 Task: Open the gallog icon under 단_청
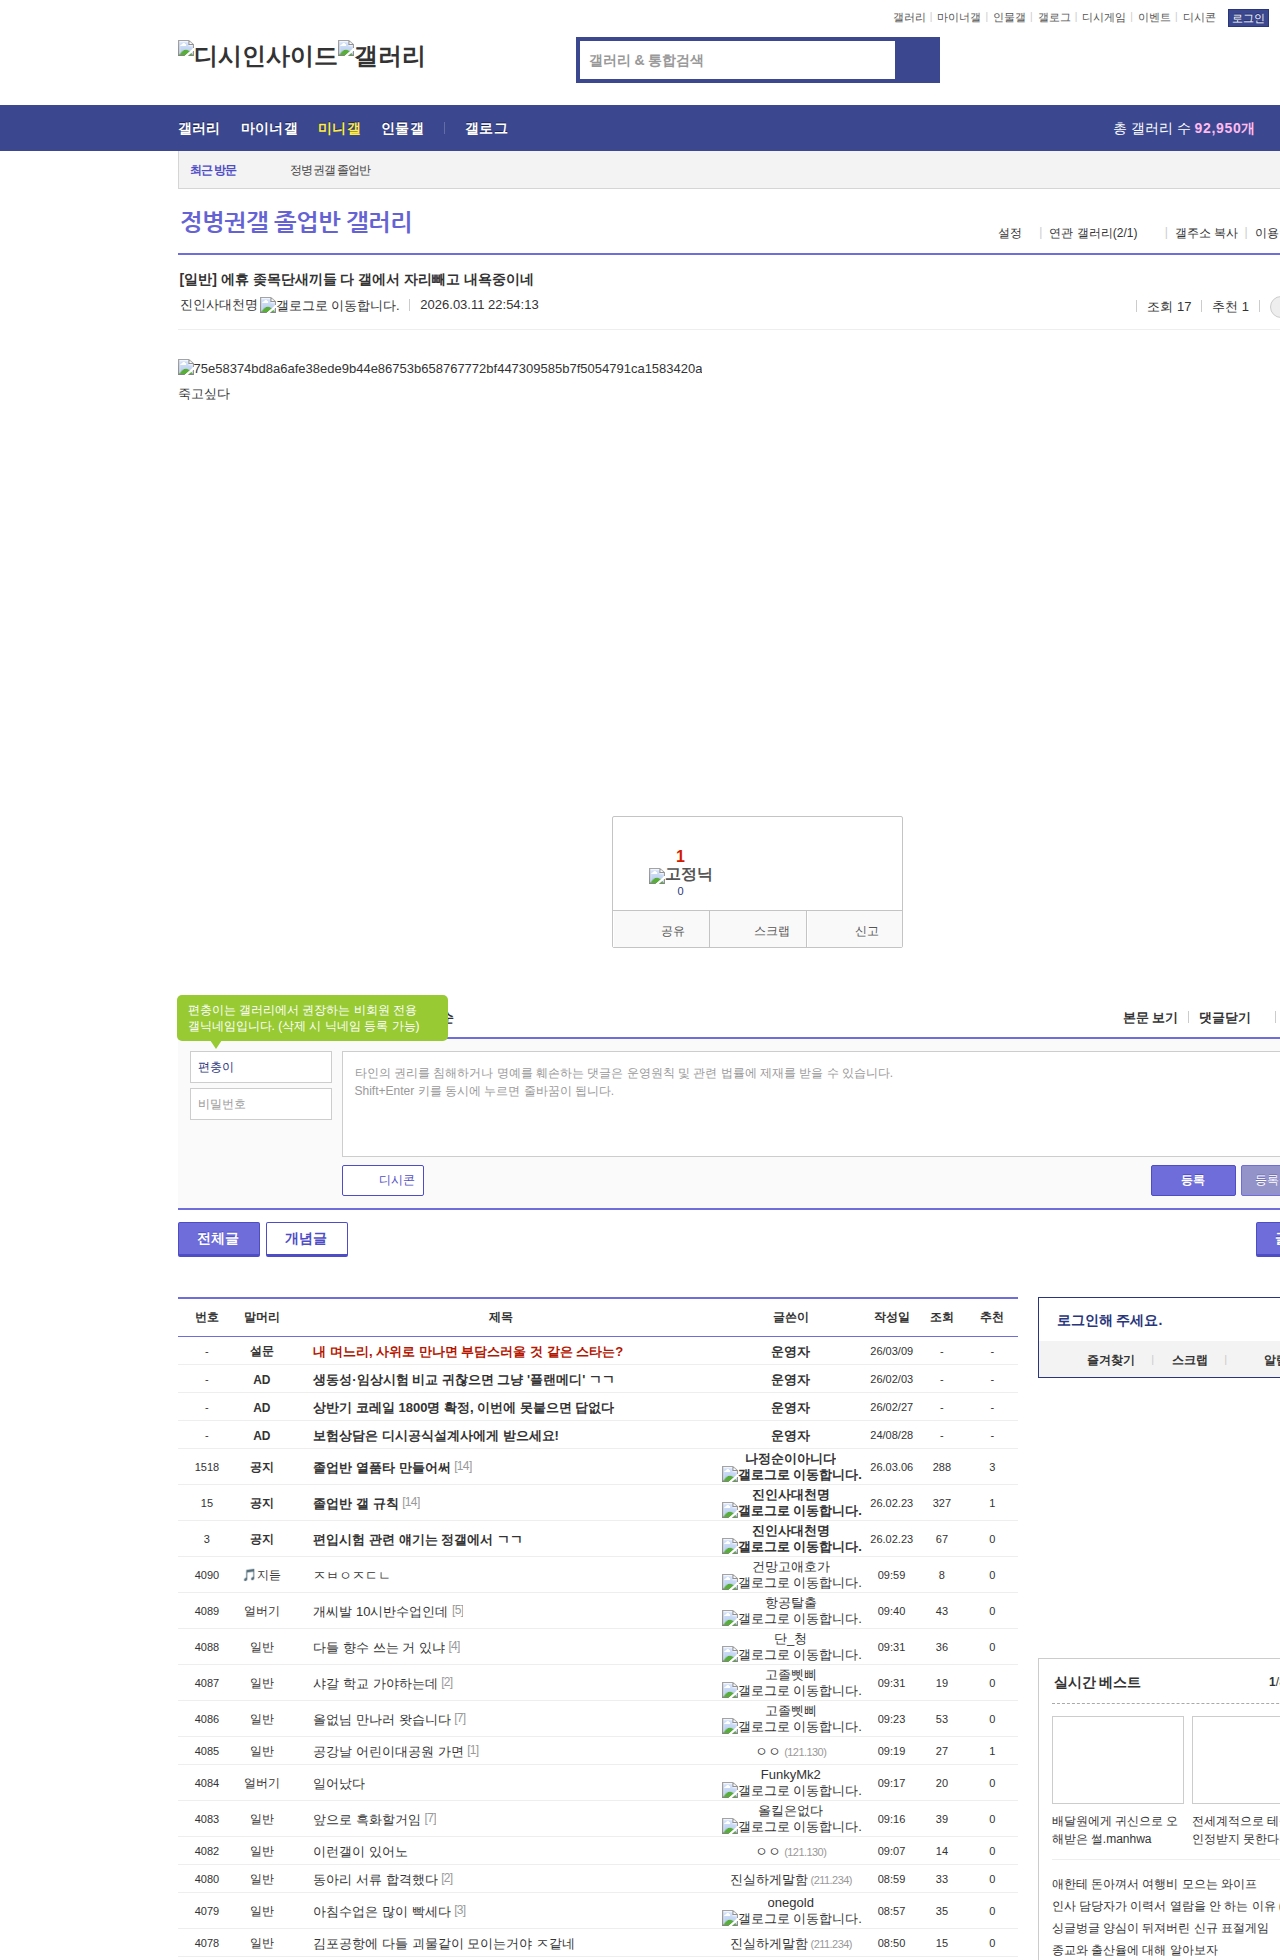pyautogui.click(x=792, y=1655)
